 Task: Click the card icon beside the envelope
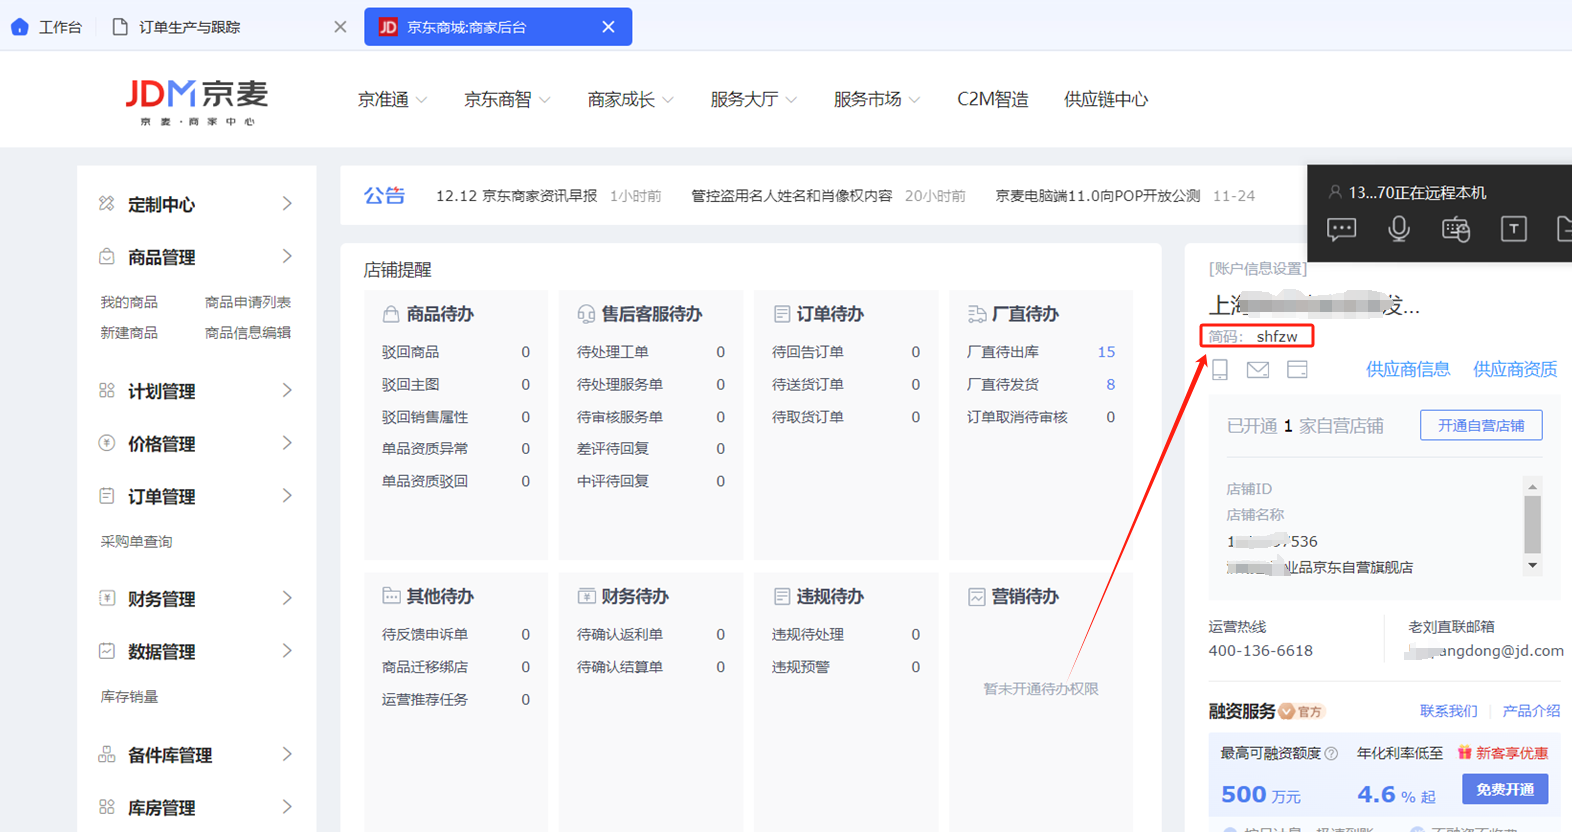tap(1297, 370)
